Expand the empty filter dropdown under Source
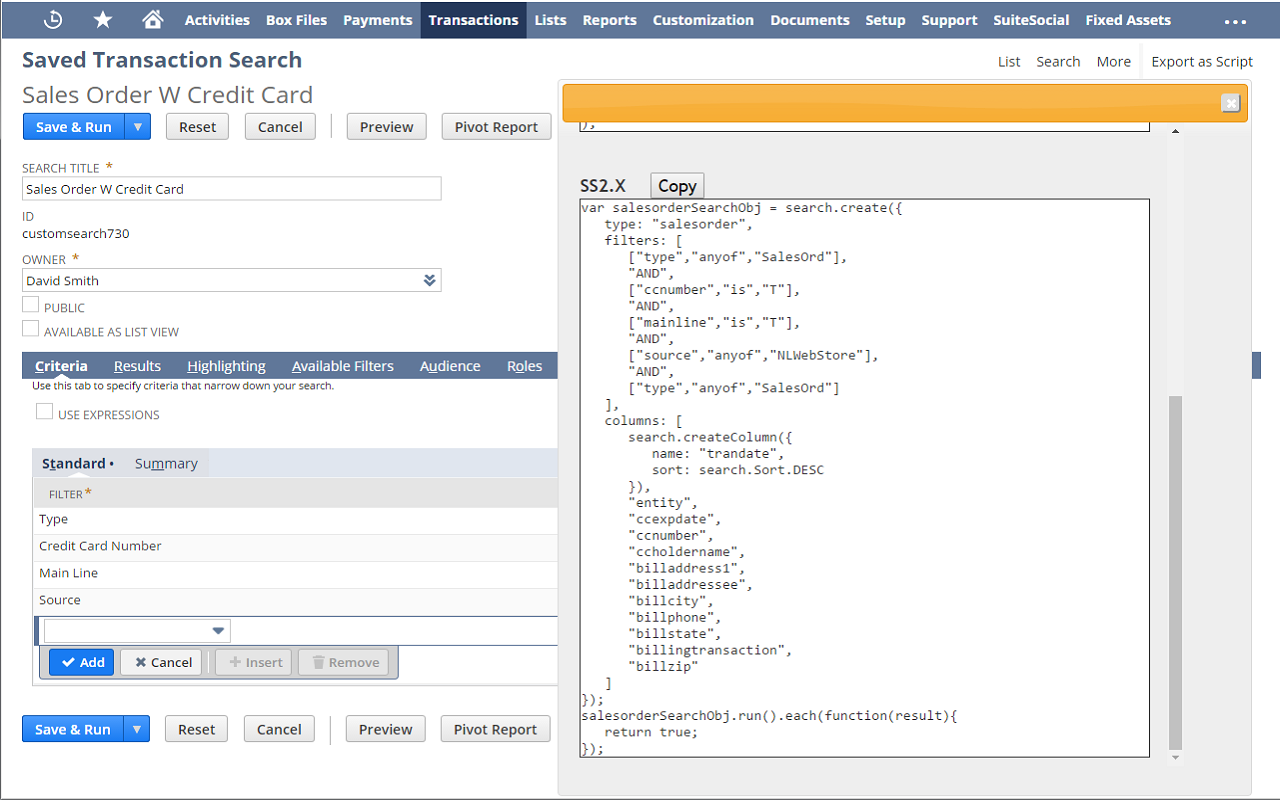1280x800 pixels. point(217,630)
